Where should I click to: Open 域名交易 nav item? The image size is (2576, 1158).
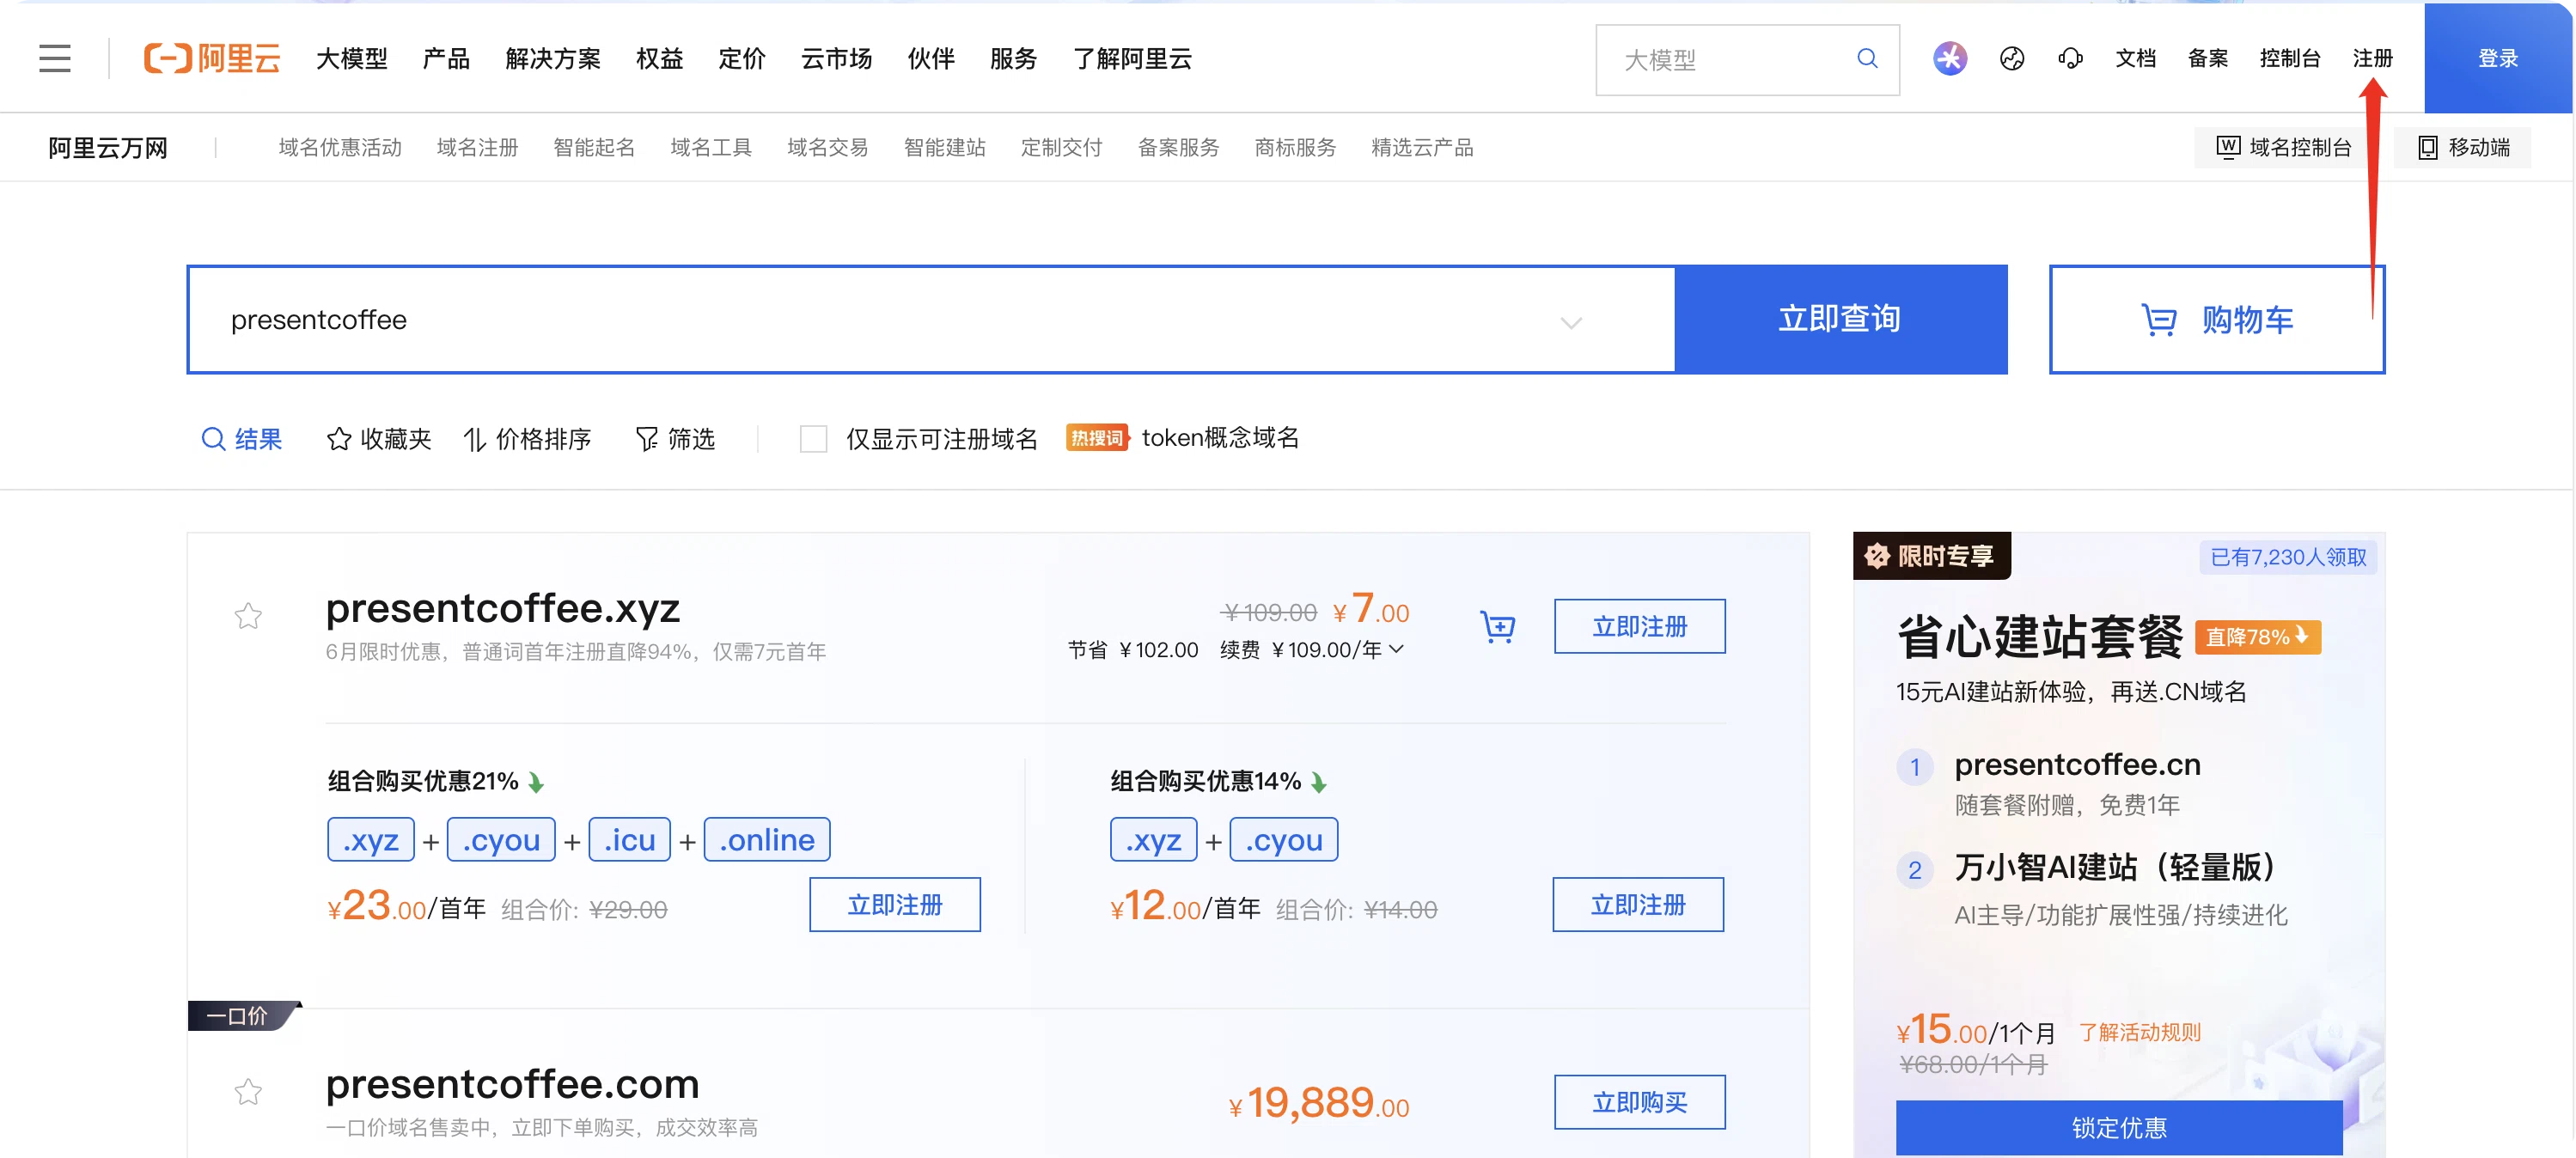coord(827,147)
